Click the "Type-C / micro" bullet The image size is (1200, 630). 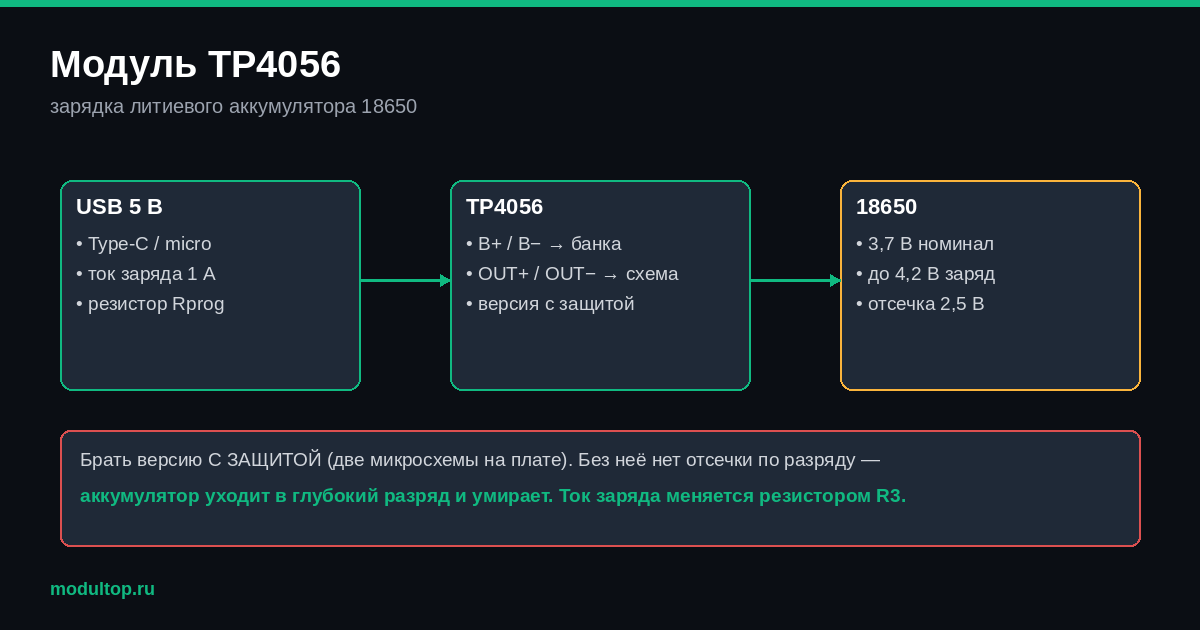pos(144,244)
